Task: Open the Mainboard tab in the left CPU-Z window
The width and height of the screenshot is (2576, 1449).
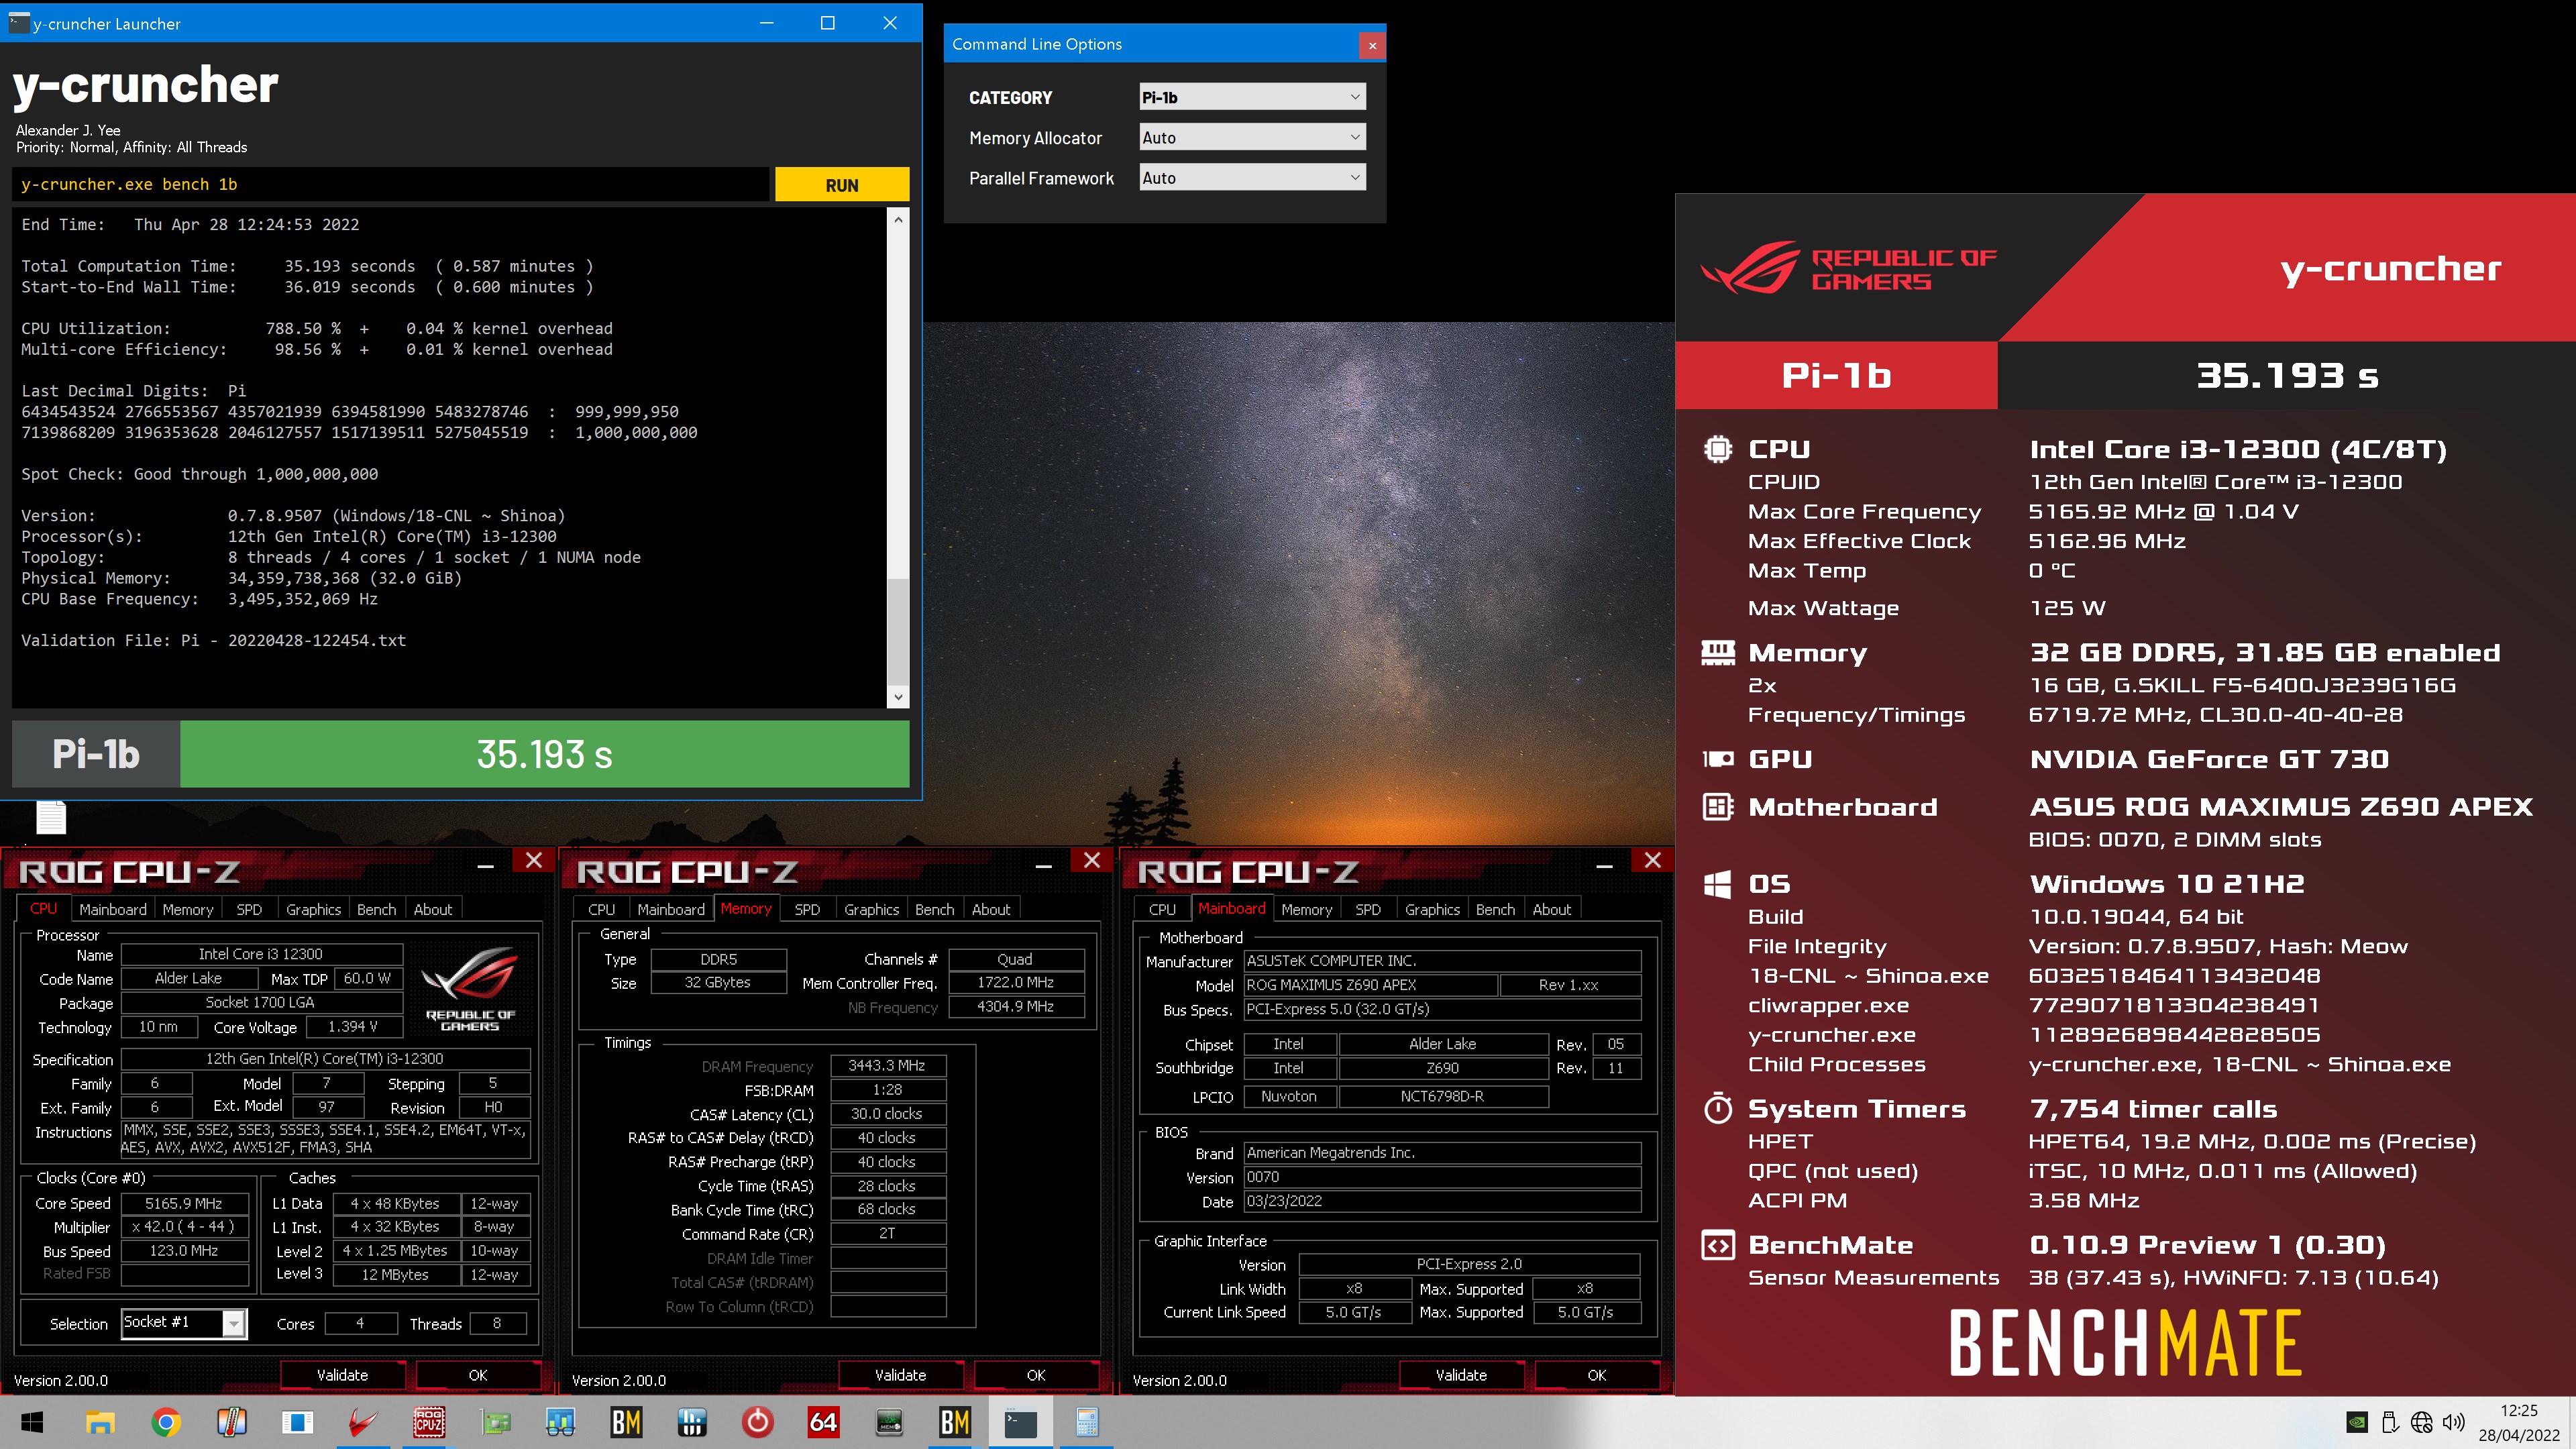Action: click(113, 909)
